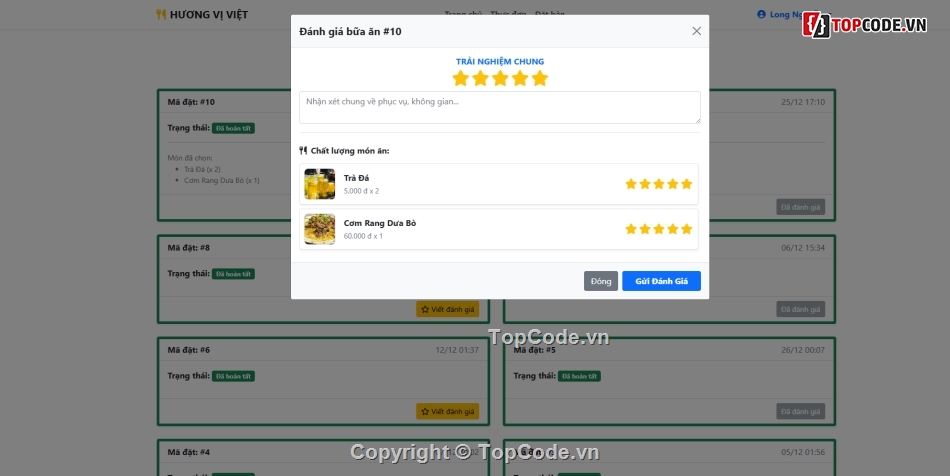Close the review dialog with the X icon
This screenshot has height=476, width=950.
[697, 31]
